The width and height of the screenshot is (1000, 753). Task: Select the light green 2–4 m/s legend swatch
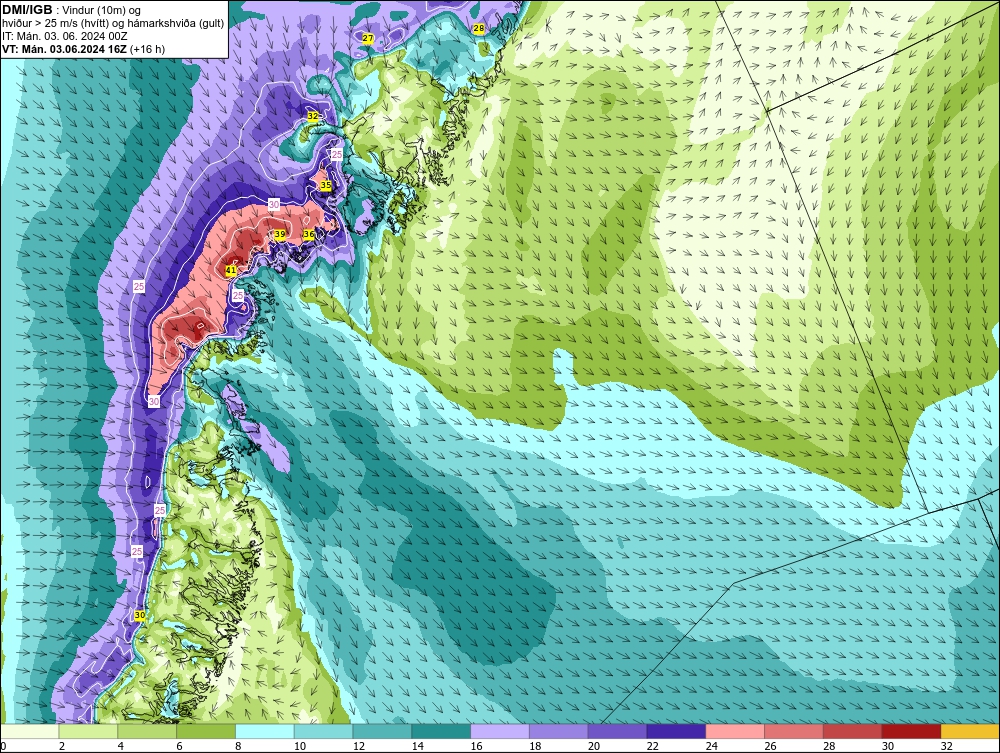tap(89, 731)
